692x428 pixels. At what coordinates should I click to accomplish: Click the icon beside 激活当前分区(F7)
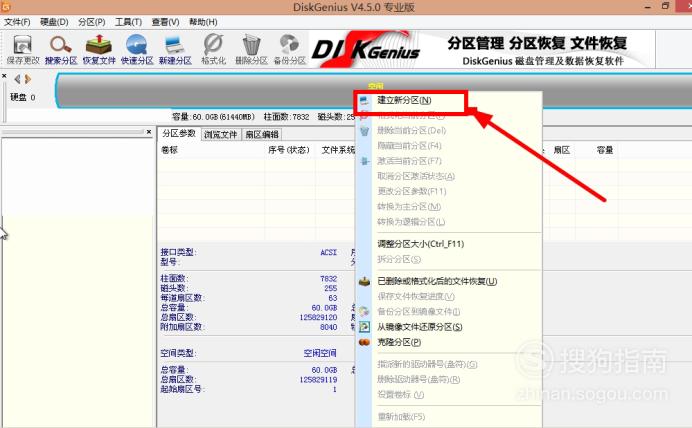365,161
